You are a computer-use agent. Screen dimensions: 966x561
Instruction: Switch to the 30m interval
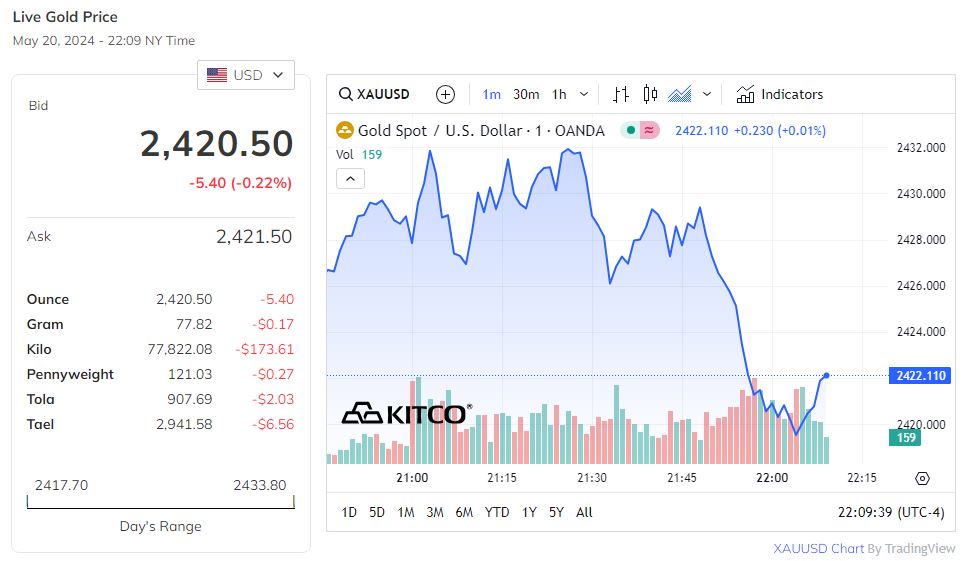click(x=526, y=94)
